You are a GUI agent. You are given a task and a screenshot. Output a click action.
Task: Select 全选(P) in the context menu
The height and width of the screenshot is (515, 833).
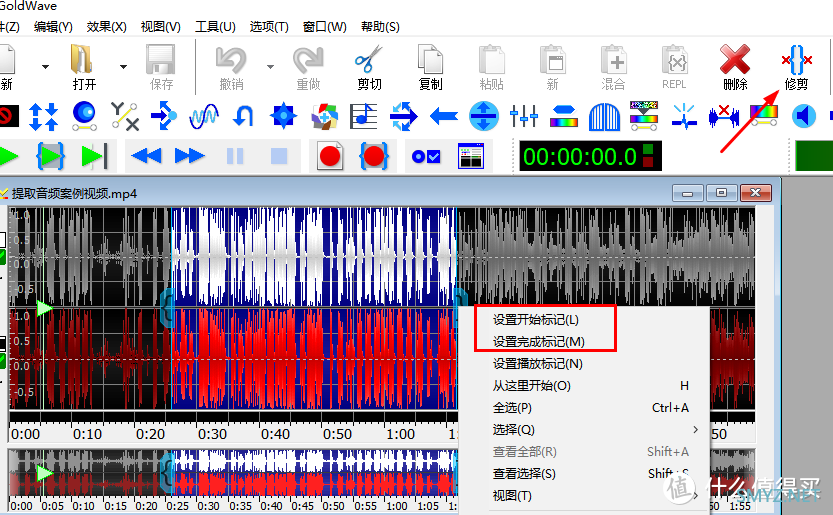click(512, 408)
